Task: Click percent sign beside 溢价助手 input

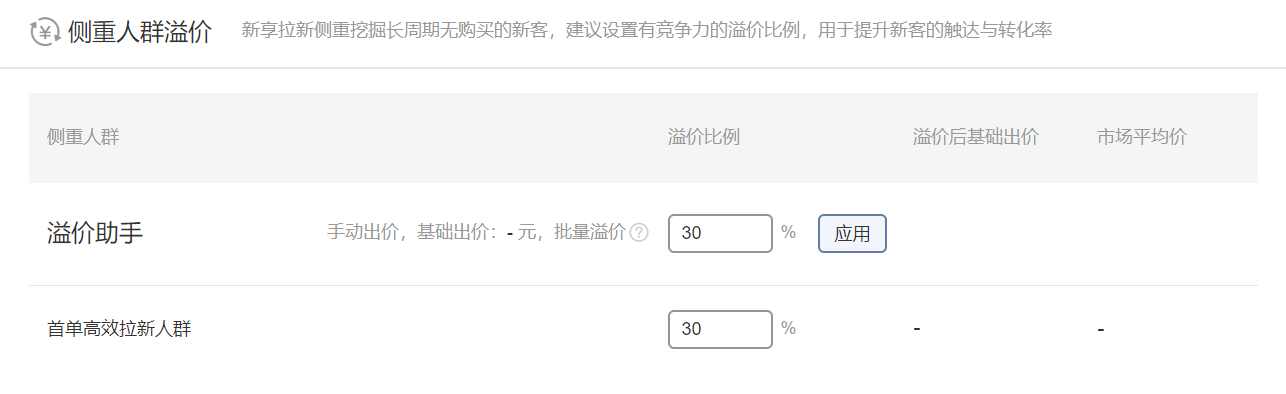Action: click(788, 232)
